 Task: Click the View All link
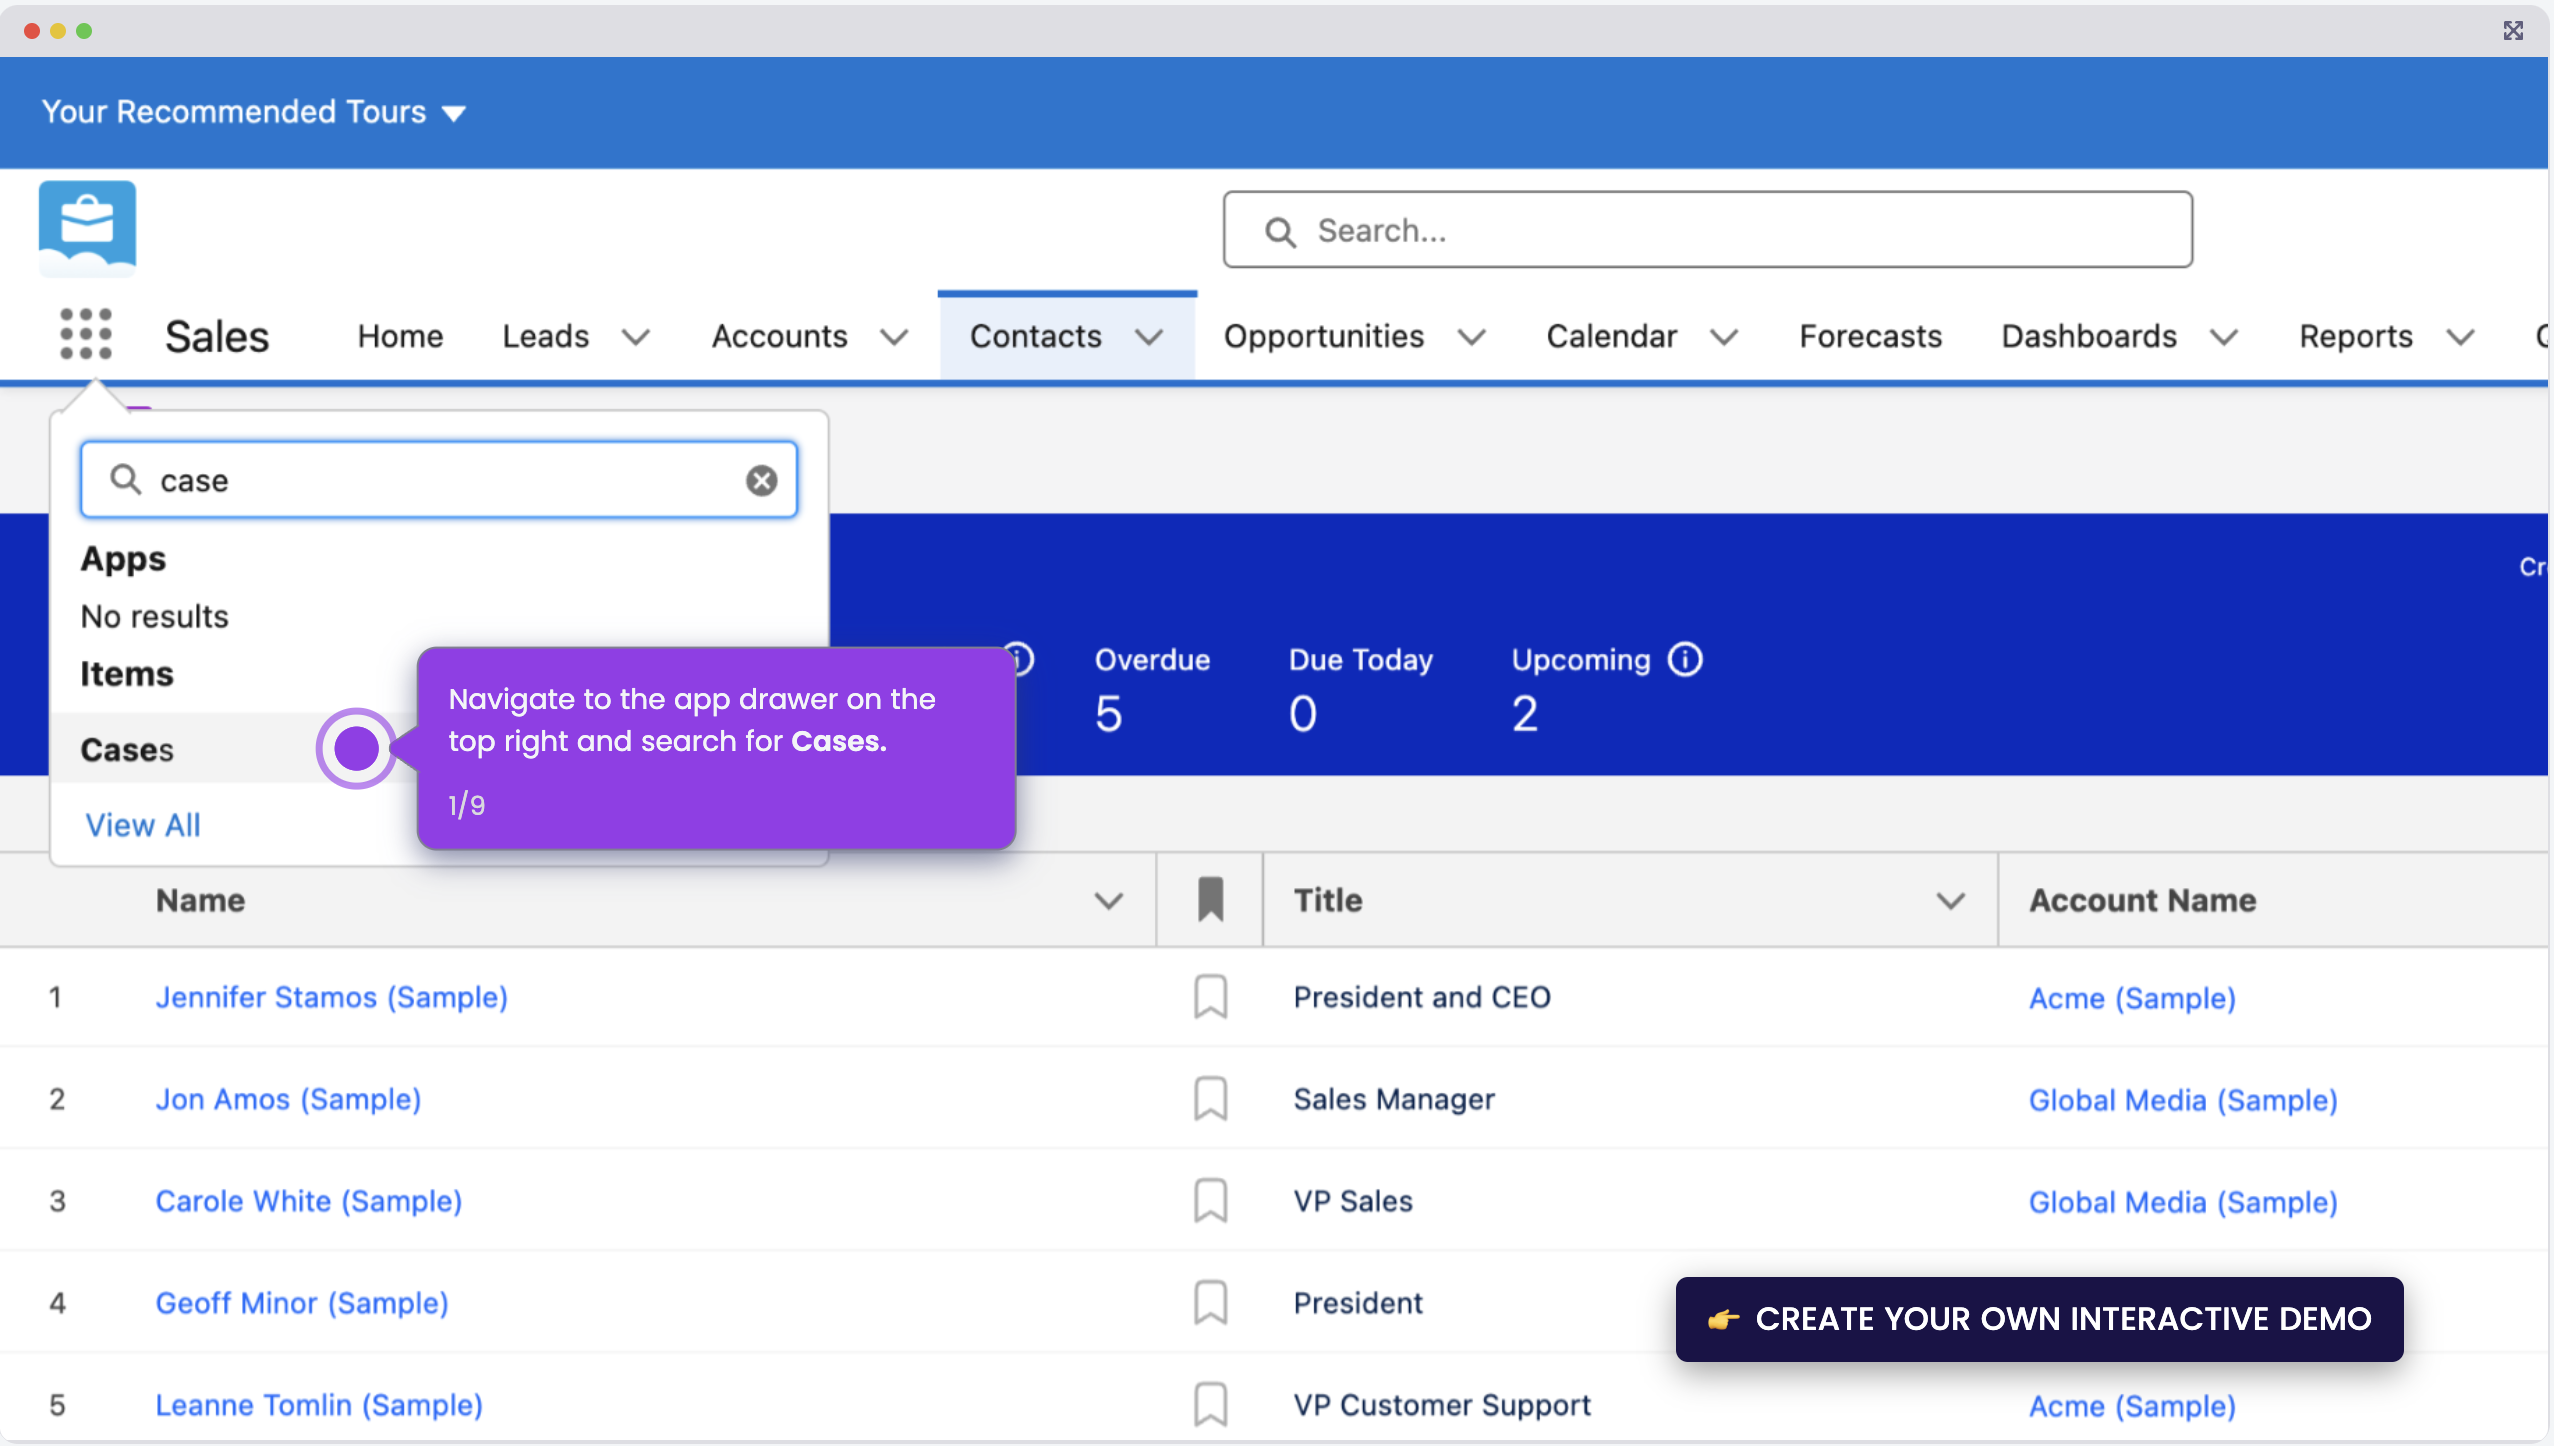[142, 824]
